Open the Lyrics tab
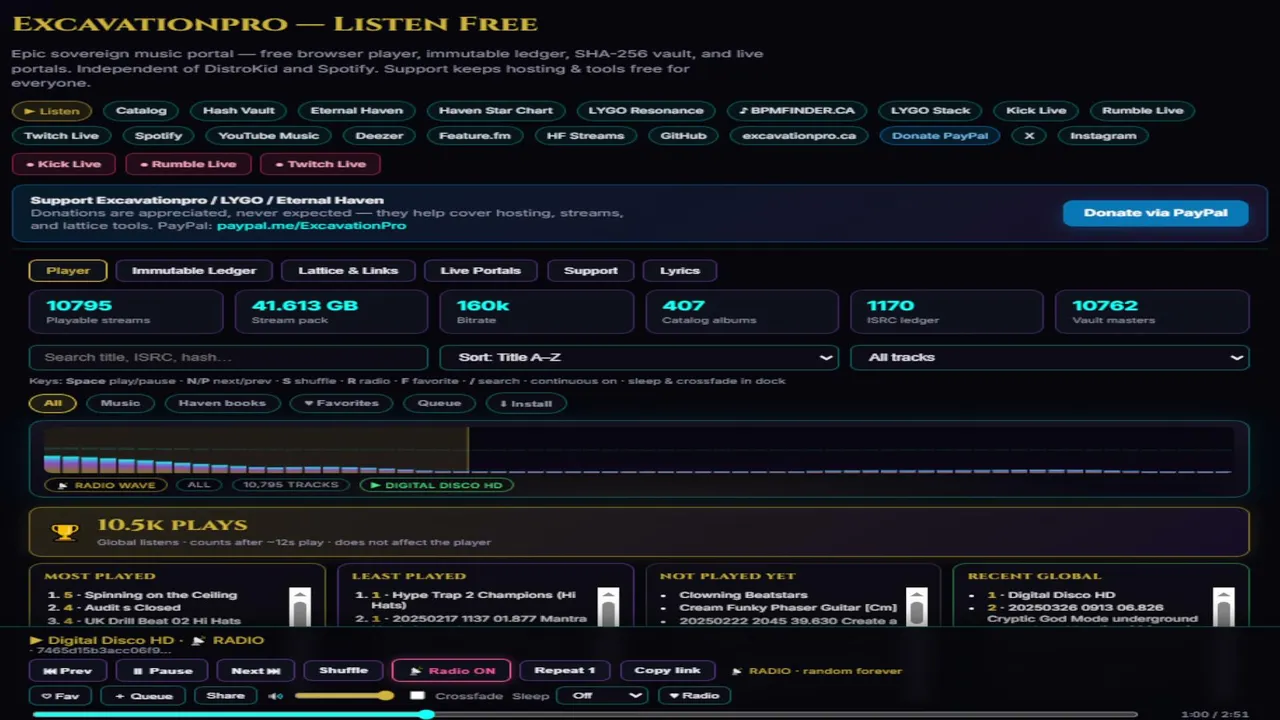This screenshot has height=720, width=1280. 680,271
